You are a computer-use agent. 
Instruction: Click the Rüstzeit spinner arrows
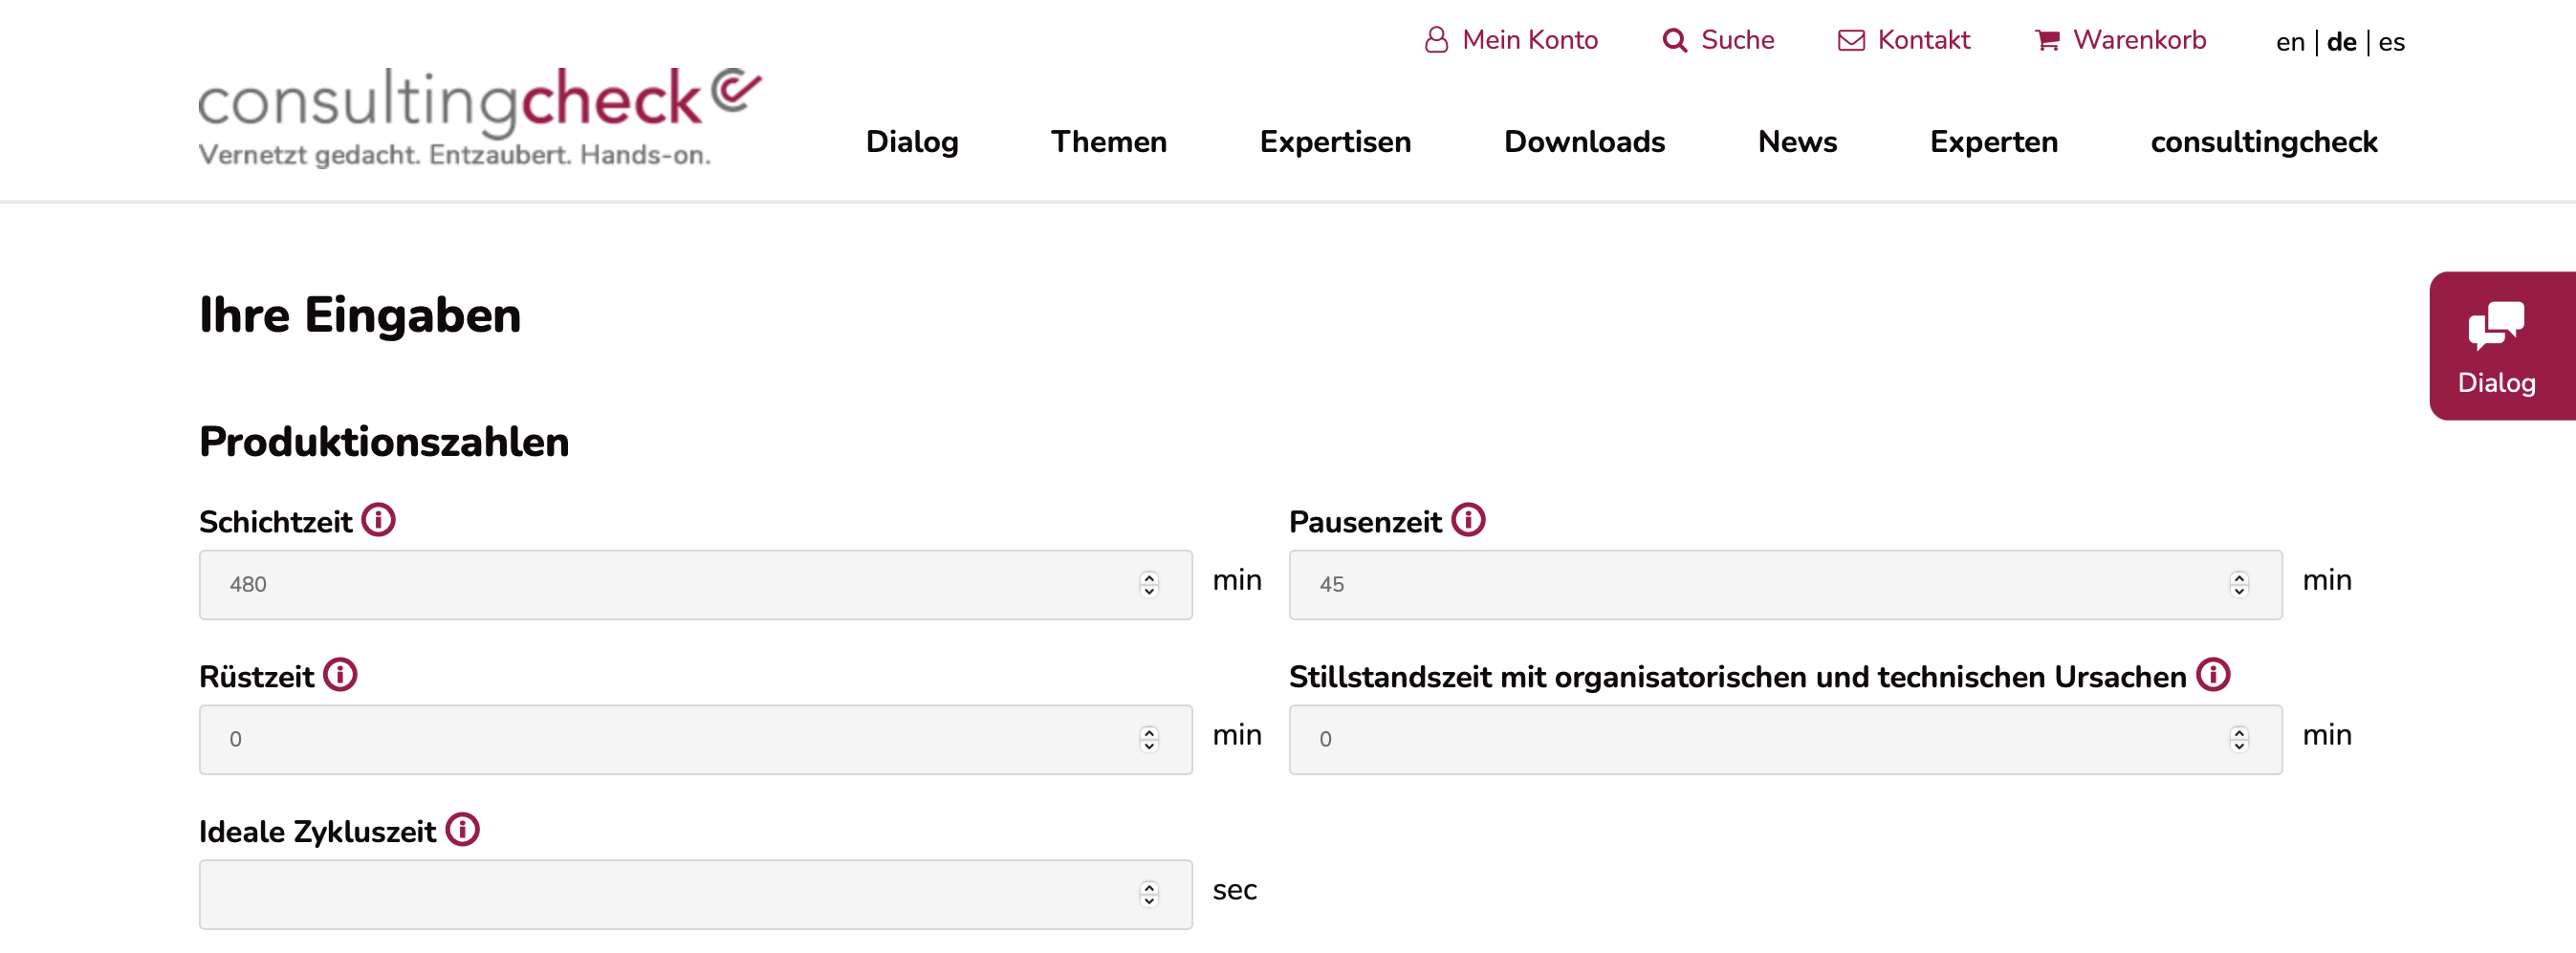click(x=1149, y=740)
